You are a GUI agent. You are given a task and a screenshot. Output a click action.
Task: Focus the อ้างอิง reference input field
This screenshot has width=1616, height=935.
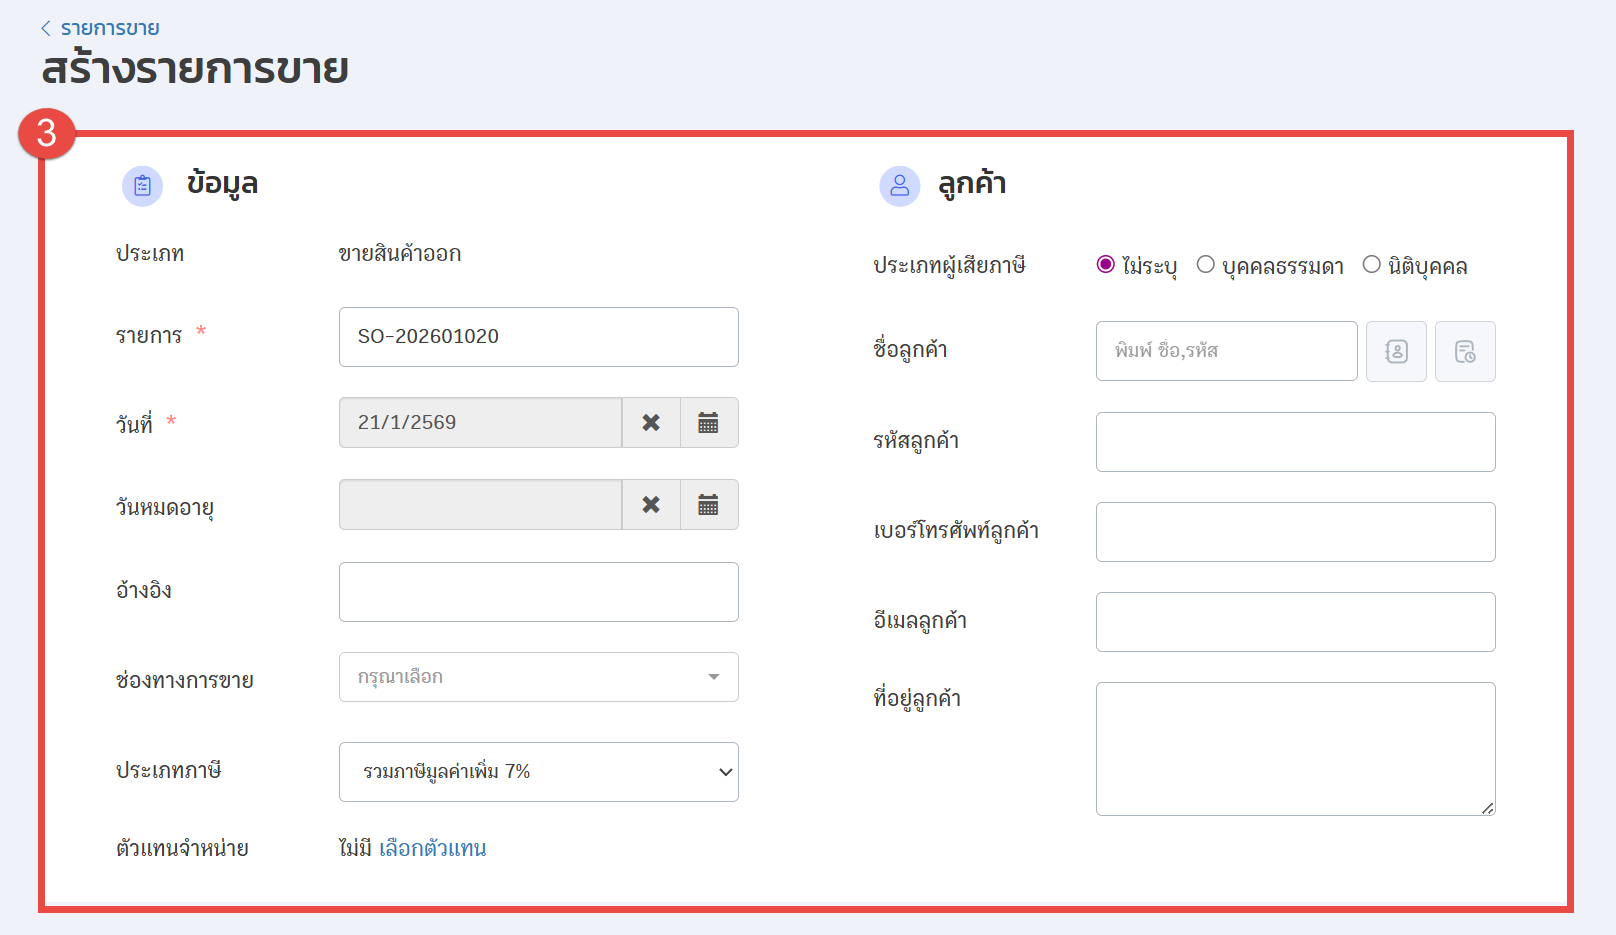(x=538, y=592)
